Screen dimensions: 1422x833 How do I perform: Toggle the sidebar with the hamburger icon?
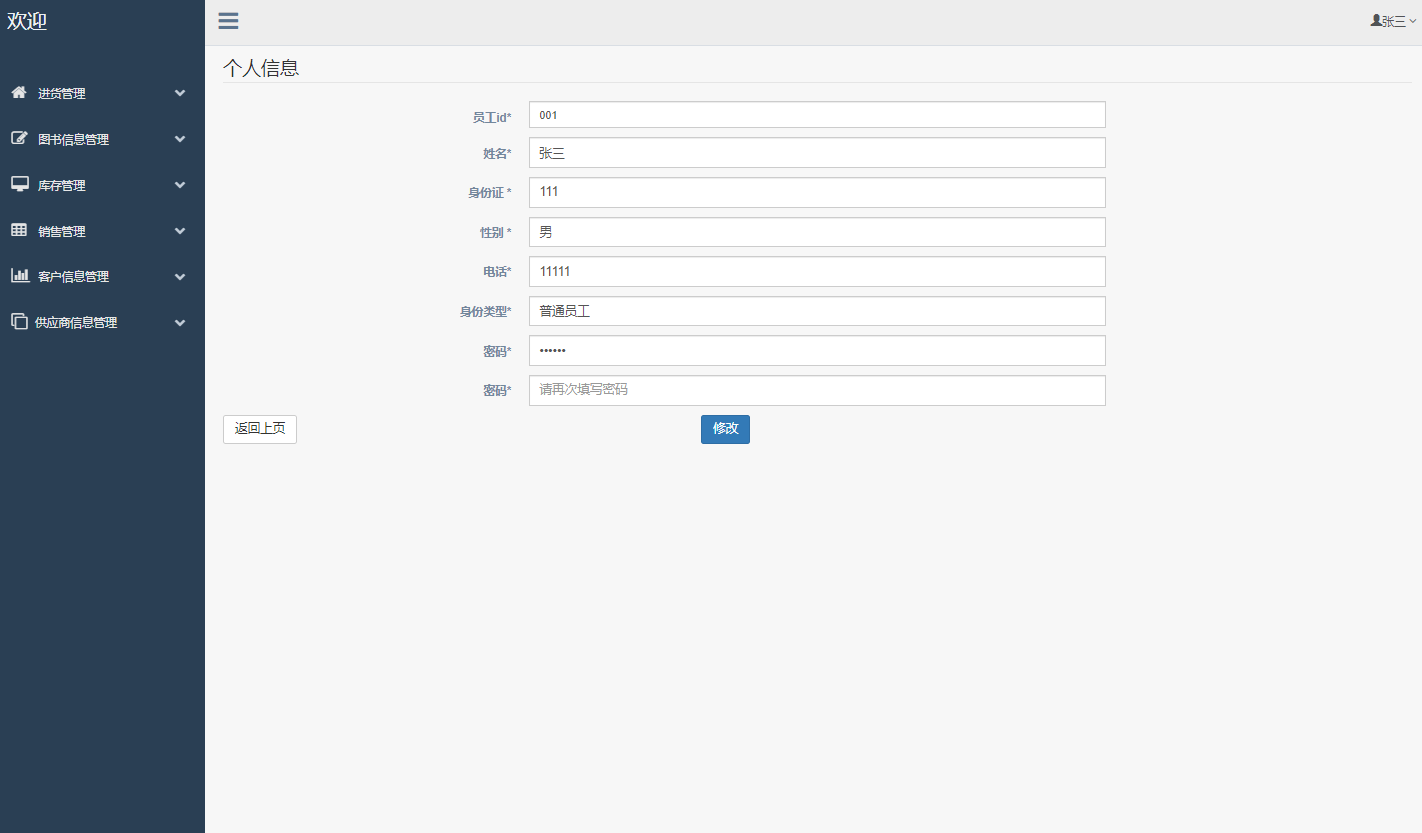coord(228,21)
